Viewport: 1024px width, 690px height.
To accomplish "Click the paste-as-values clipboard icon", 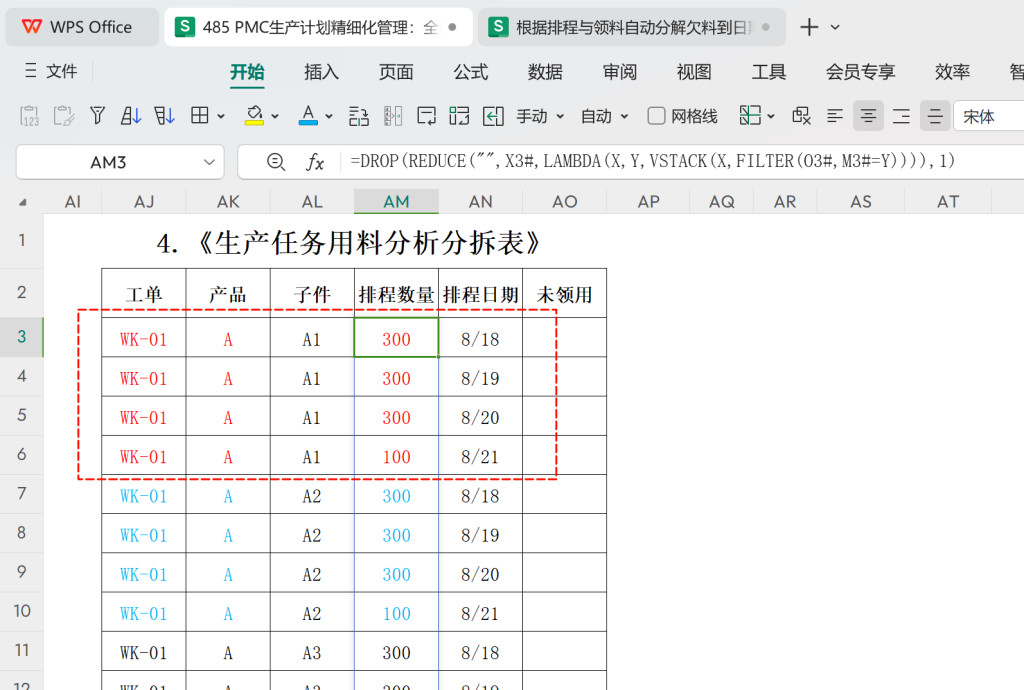I will [29, 116].
